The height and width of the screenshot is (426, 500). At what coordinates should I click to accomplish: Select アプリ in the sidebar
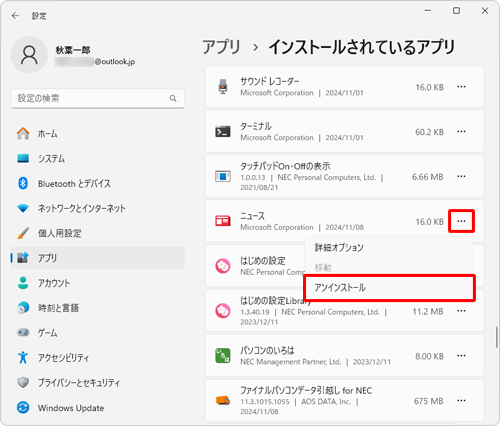(x=98, y=258)
